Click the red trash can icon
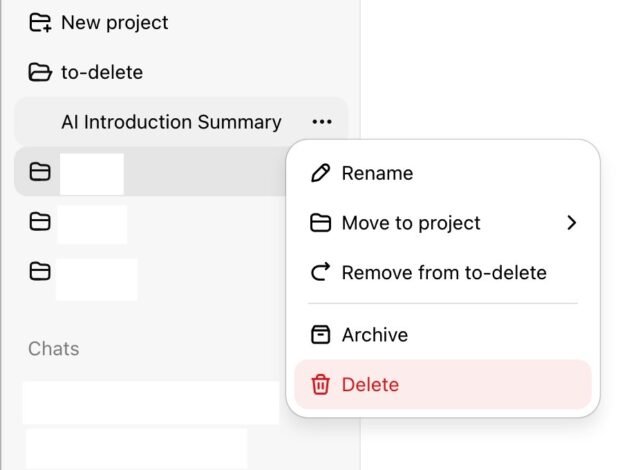 [x=320, y=384]
